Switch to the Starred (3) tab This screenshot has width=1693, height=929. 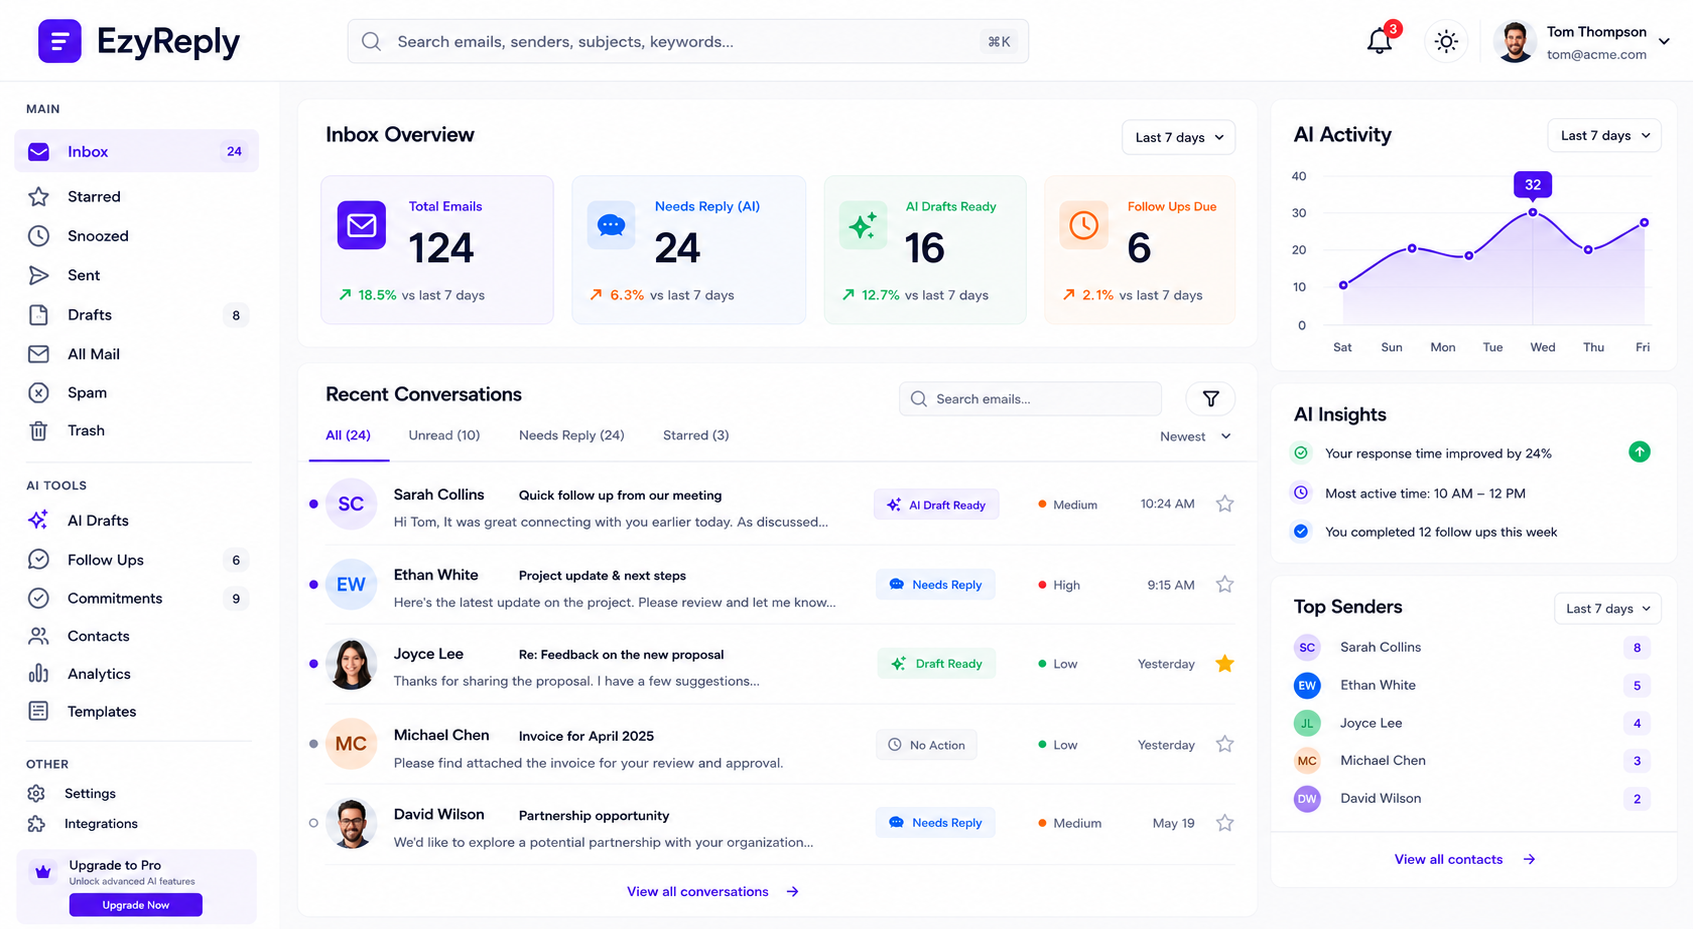tap(696, 435)
